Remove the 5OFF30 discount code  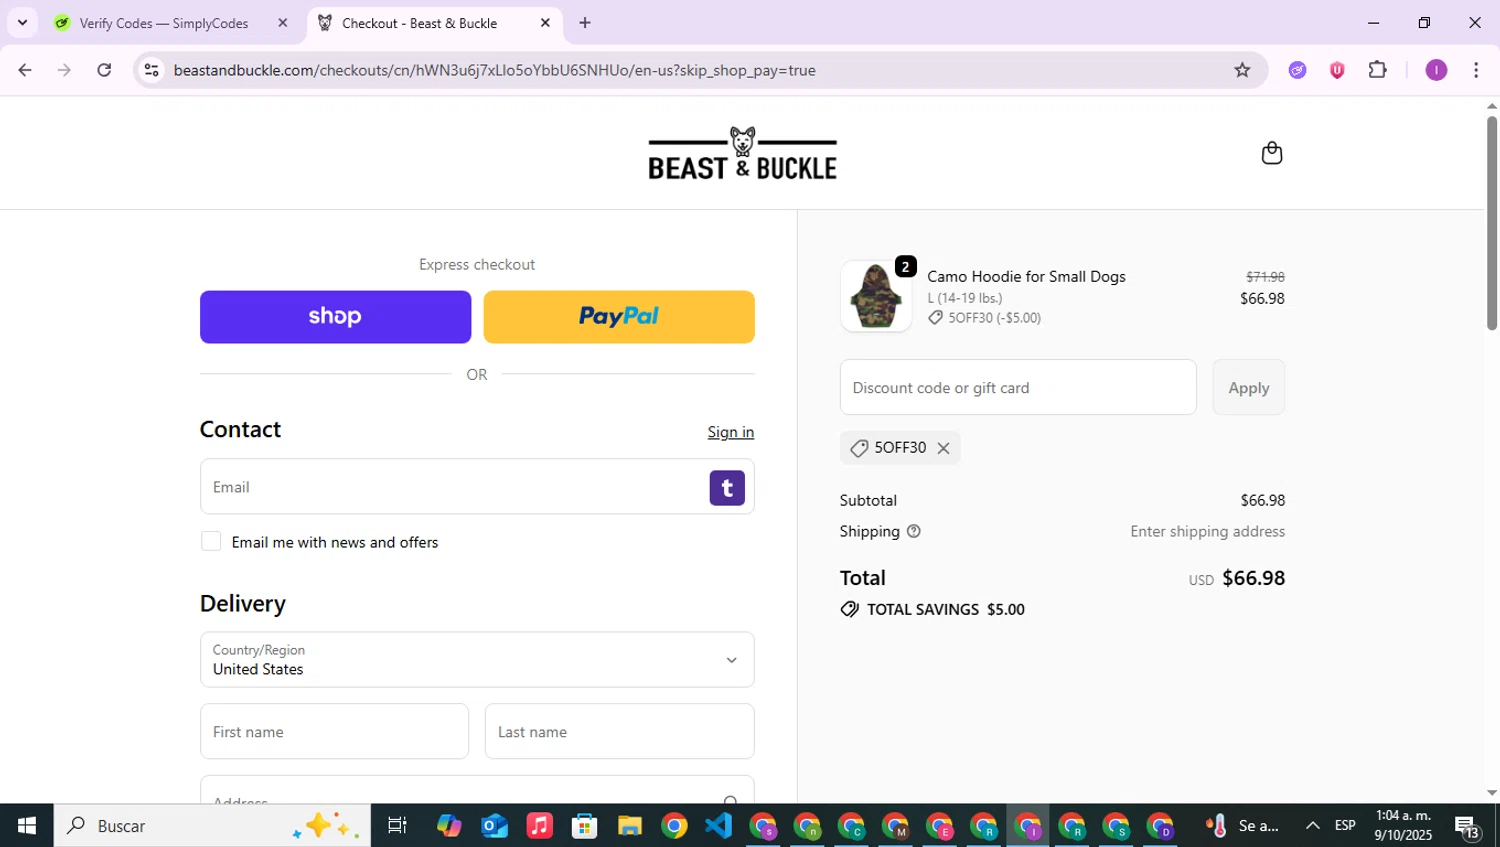[x=943, y=448]
